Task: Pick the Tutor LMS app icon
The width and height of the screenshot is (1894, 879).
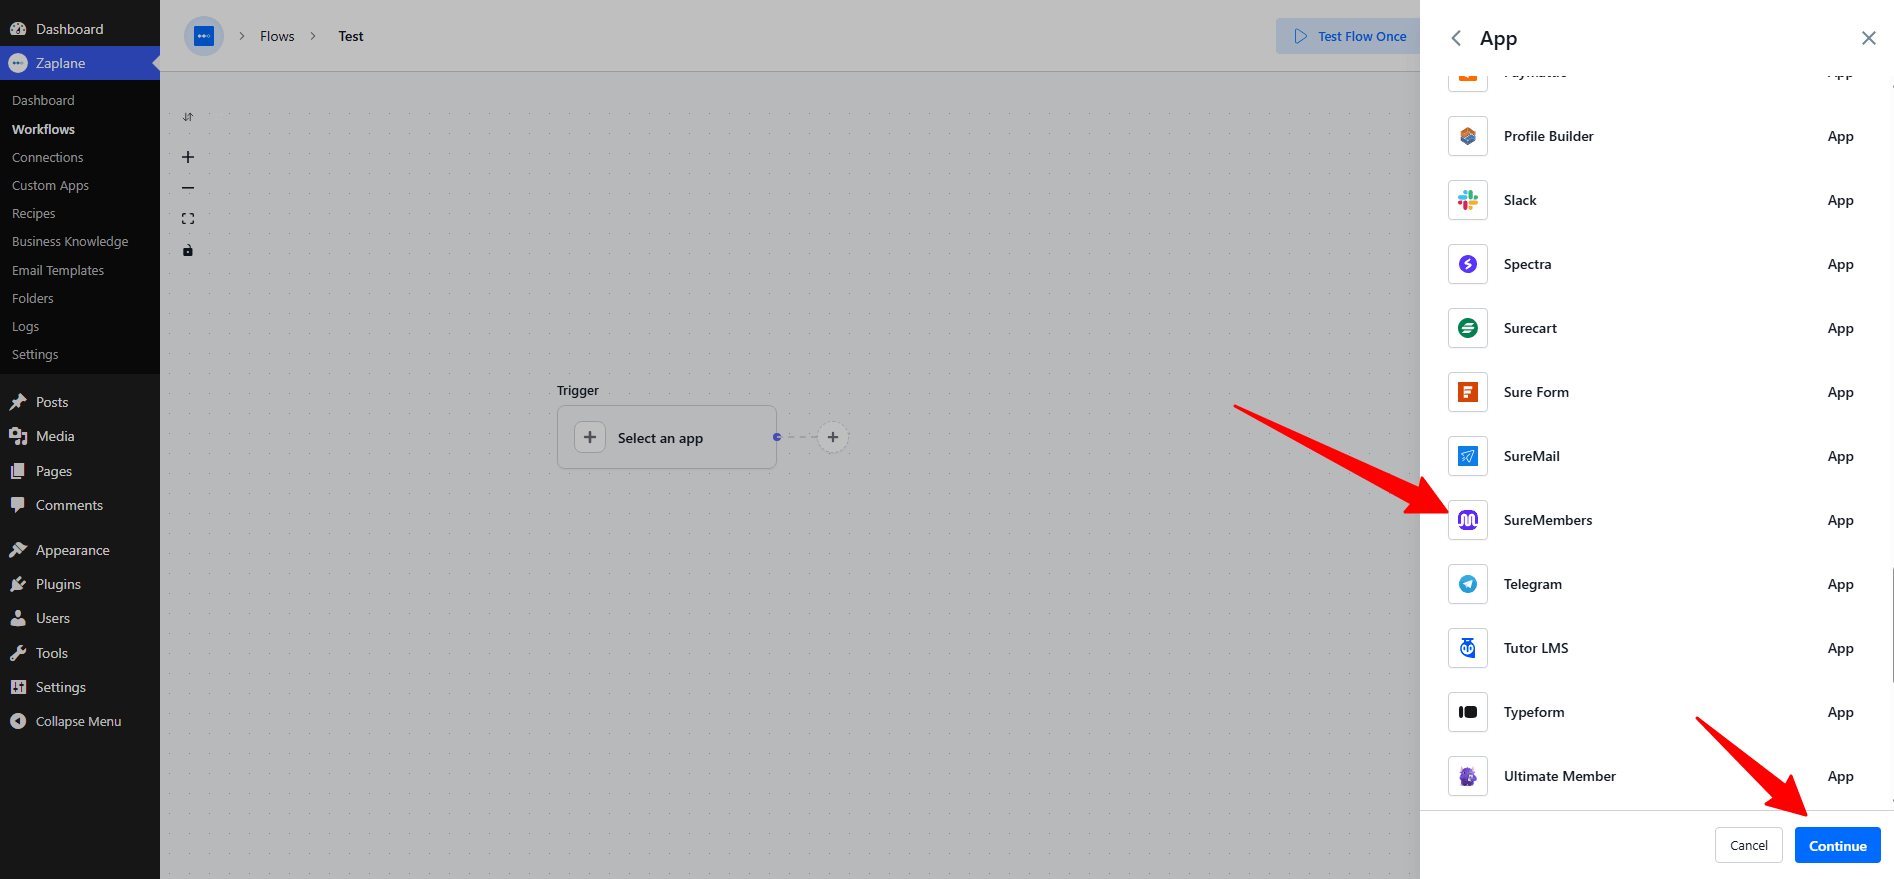Action: (1468, 648)
